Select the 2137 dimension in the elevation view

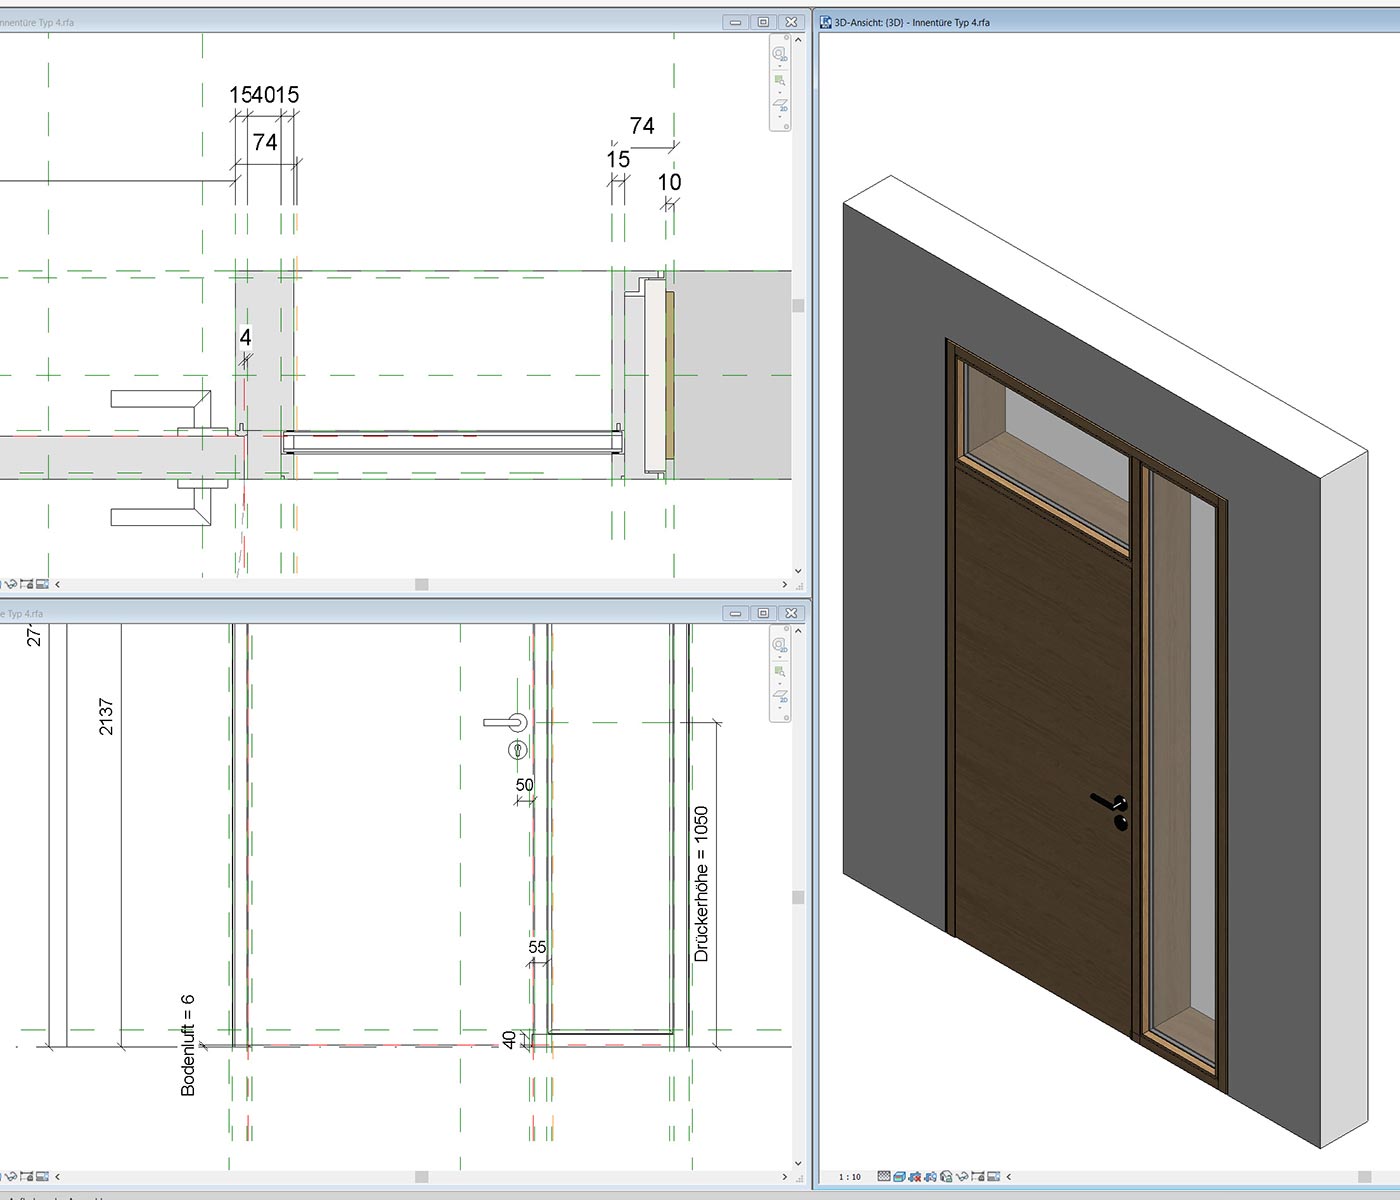click(x=106, y=717)
